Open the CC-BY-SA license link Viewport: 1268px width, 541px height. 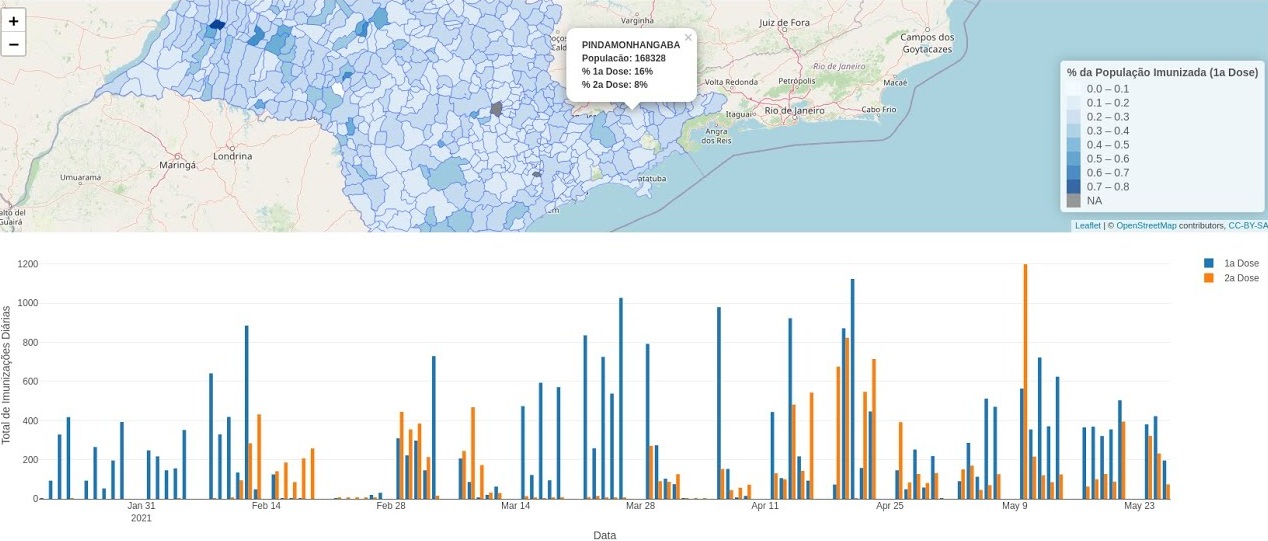(1248, 226)
